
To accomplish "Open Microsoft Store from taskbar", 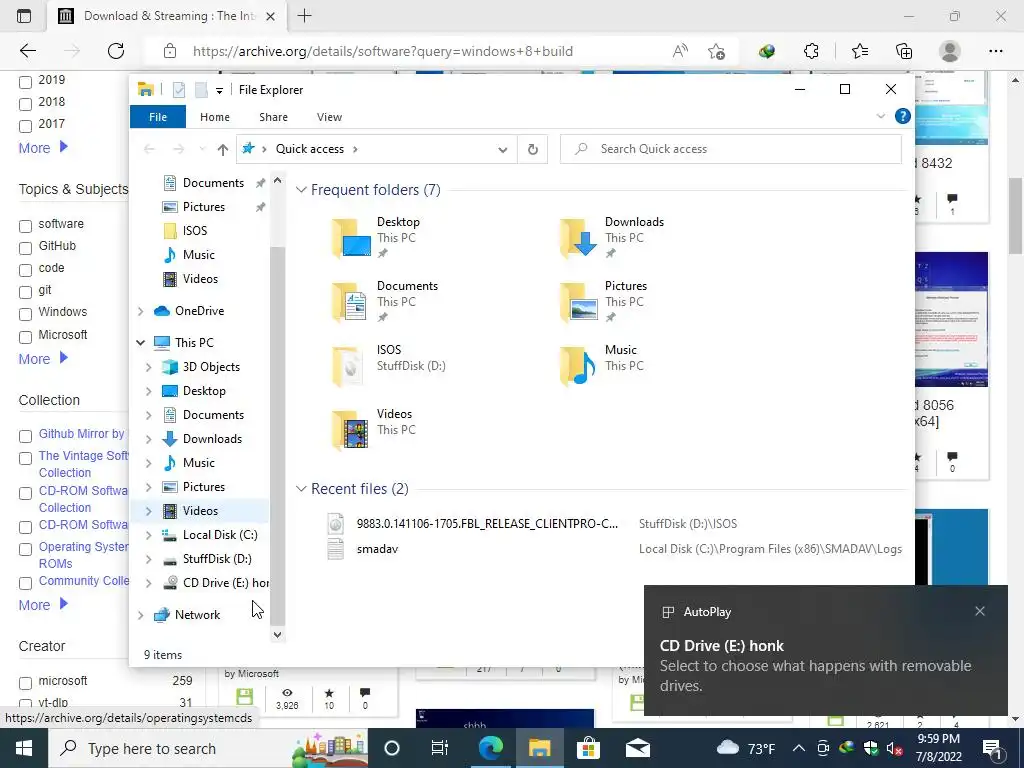I will click(x=588, y=748).
